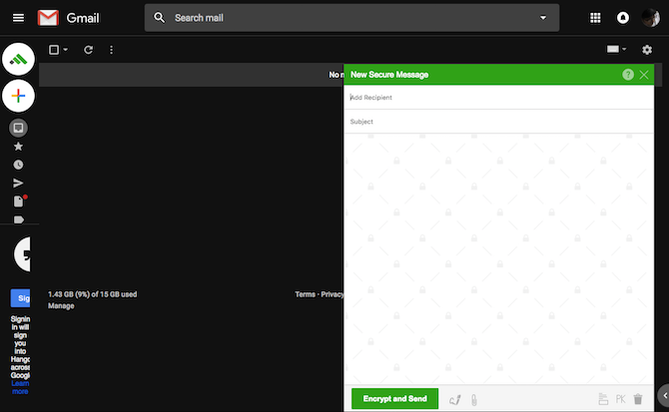
Task: Open the account profile avatar
Action: [x=650, y=17]
